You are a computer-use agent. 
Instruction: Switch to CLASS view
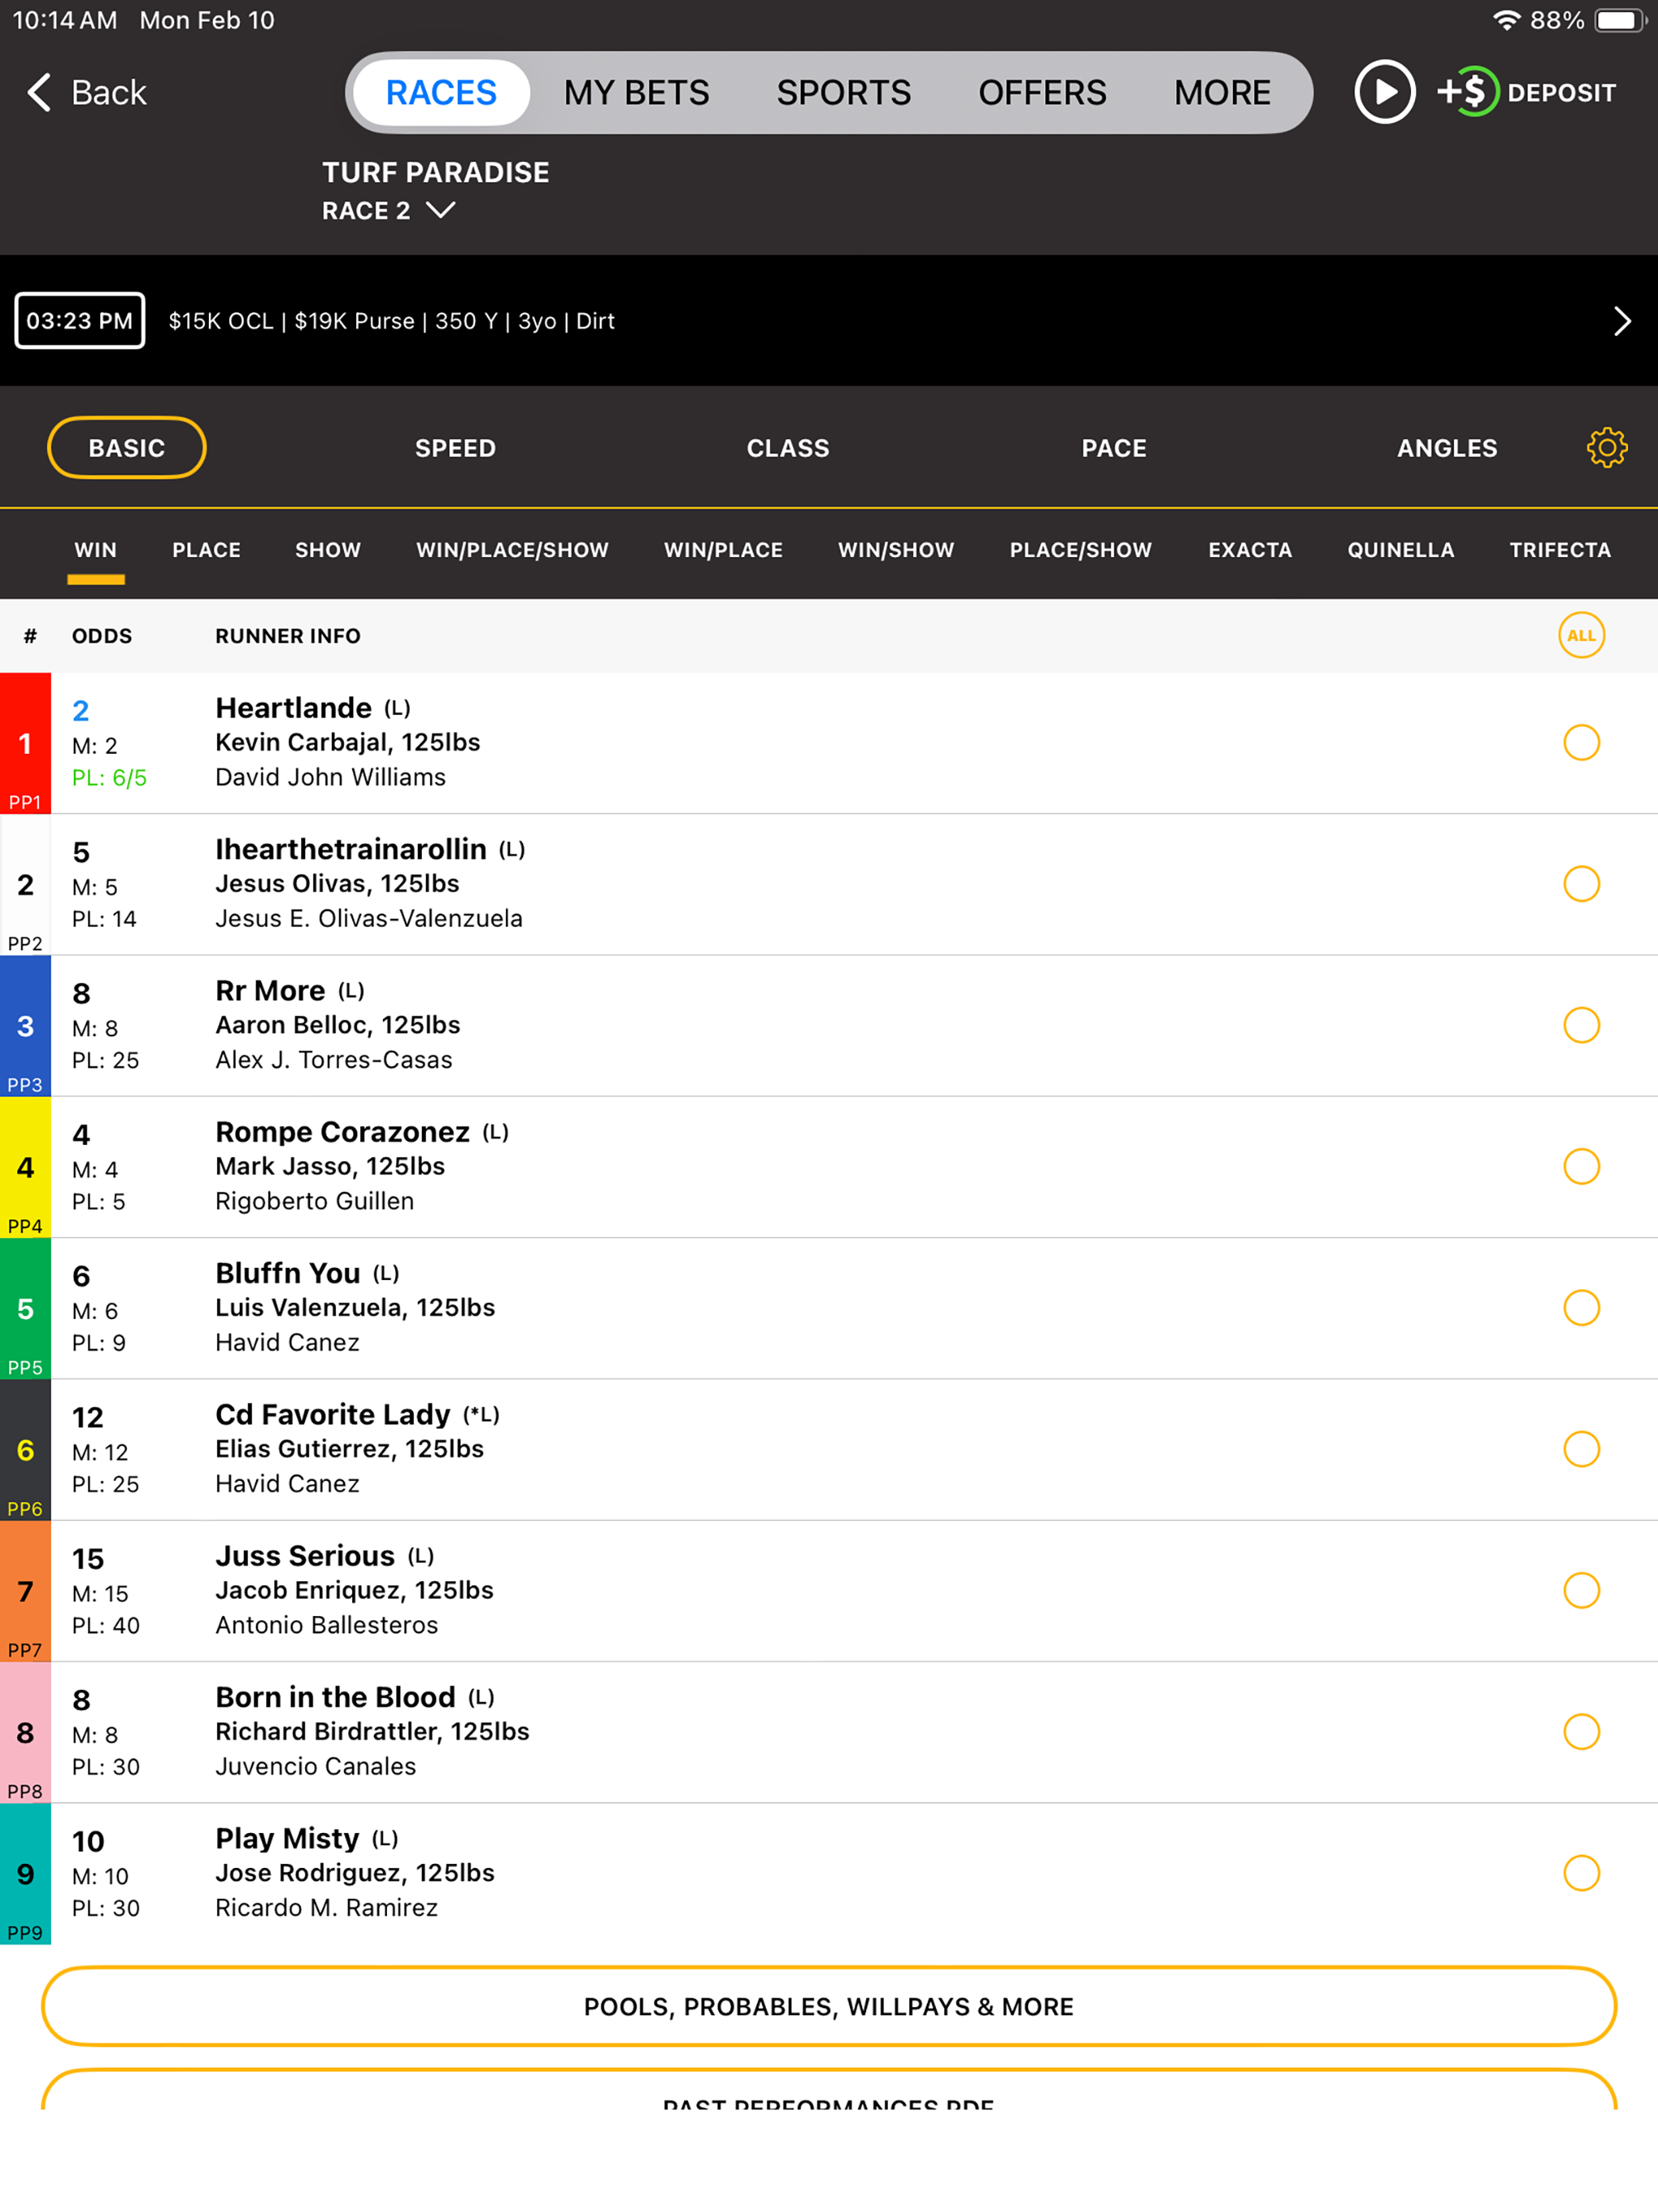pos(788,447)
